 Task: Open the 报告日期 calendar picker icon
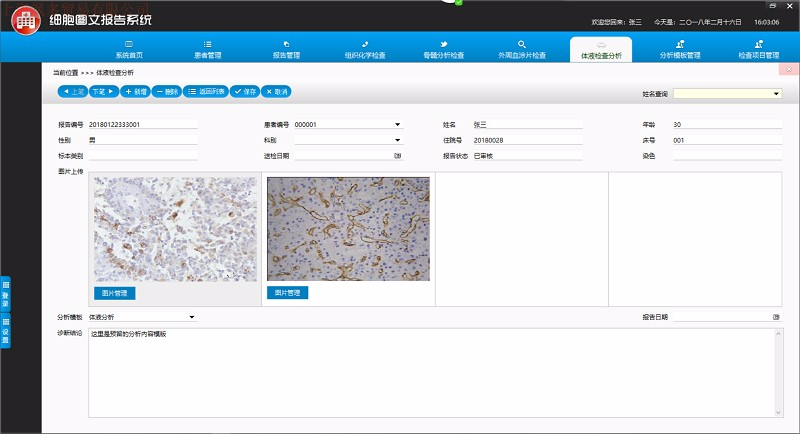click(x=776, y=317)
